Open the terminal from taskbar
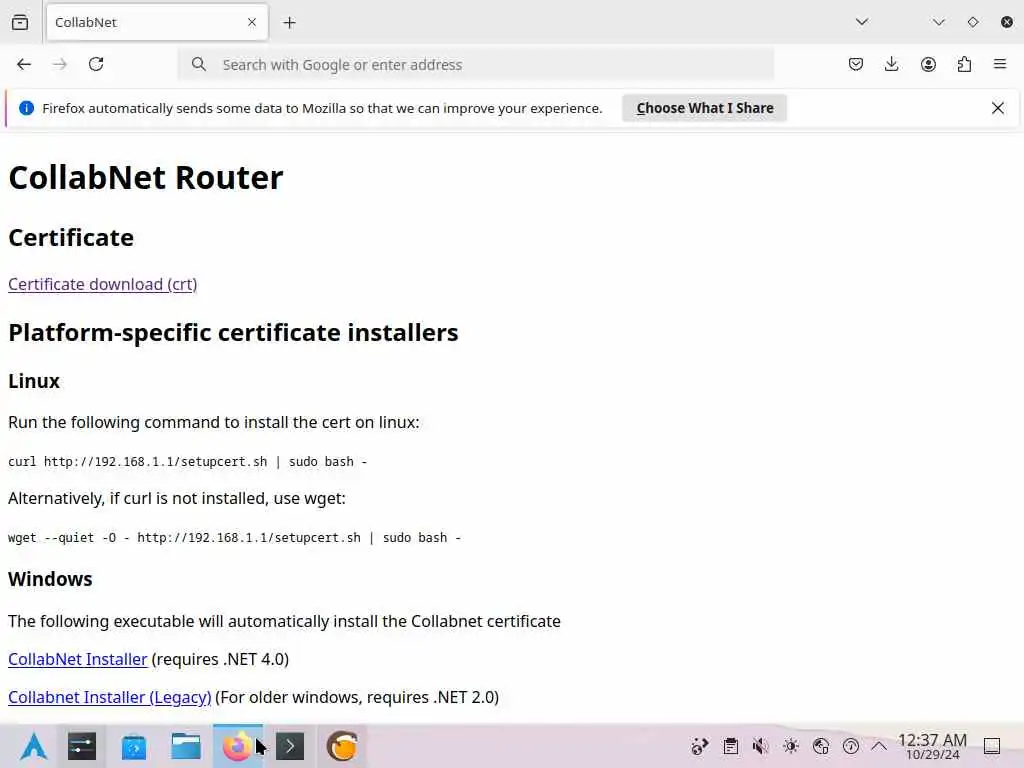 (x=290, y=746)
